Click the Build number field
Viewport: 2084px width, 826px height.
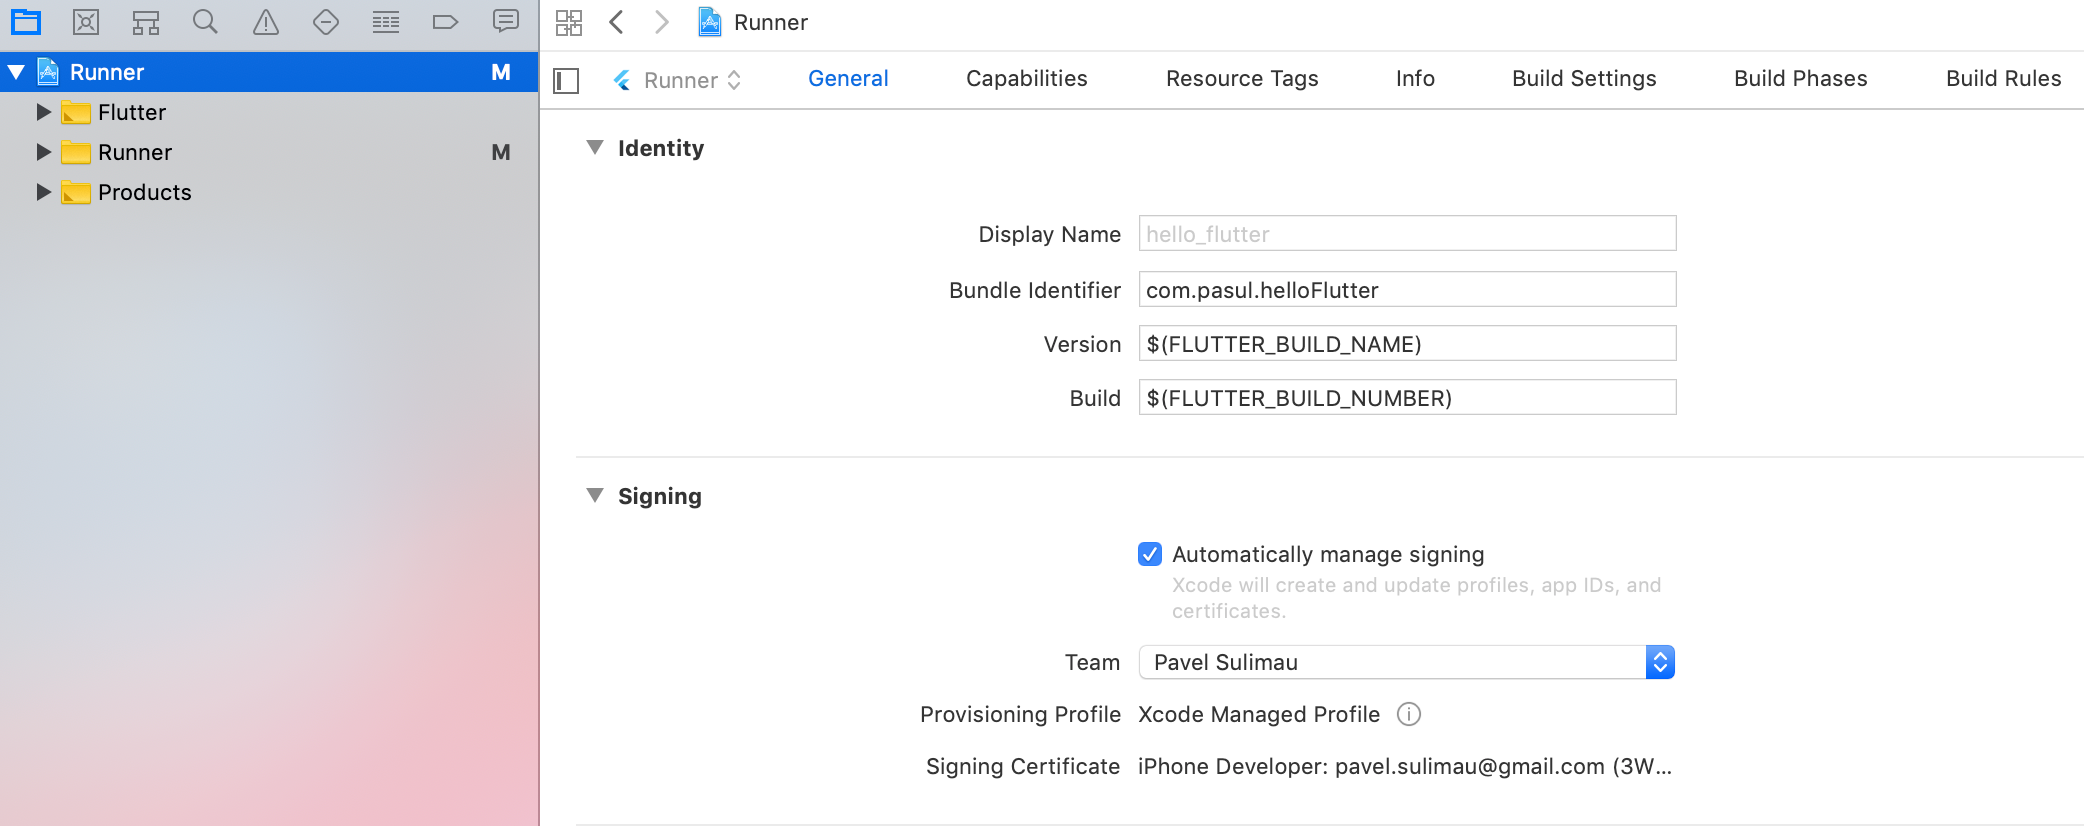[x=1407, y=398]
